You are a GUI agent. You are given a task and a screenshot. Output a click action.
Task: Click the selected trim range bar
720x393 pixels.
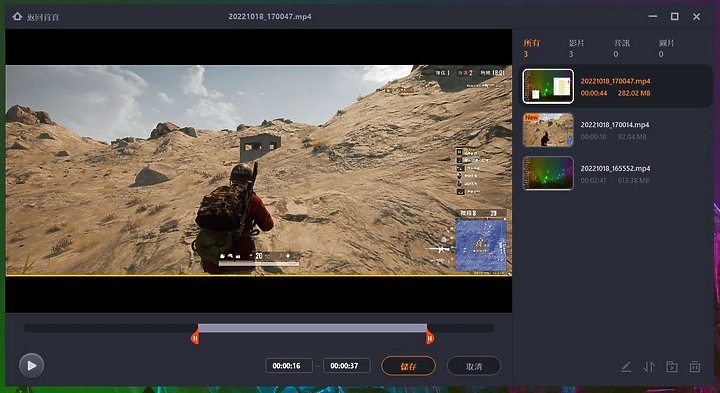(312, 328)
